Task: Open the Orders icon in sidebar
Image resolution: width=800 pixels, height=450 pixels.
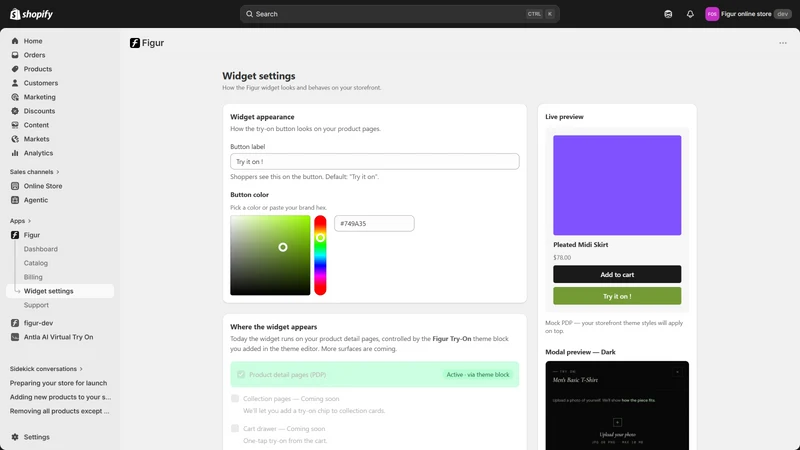Action: [x=15, y=55]
